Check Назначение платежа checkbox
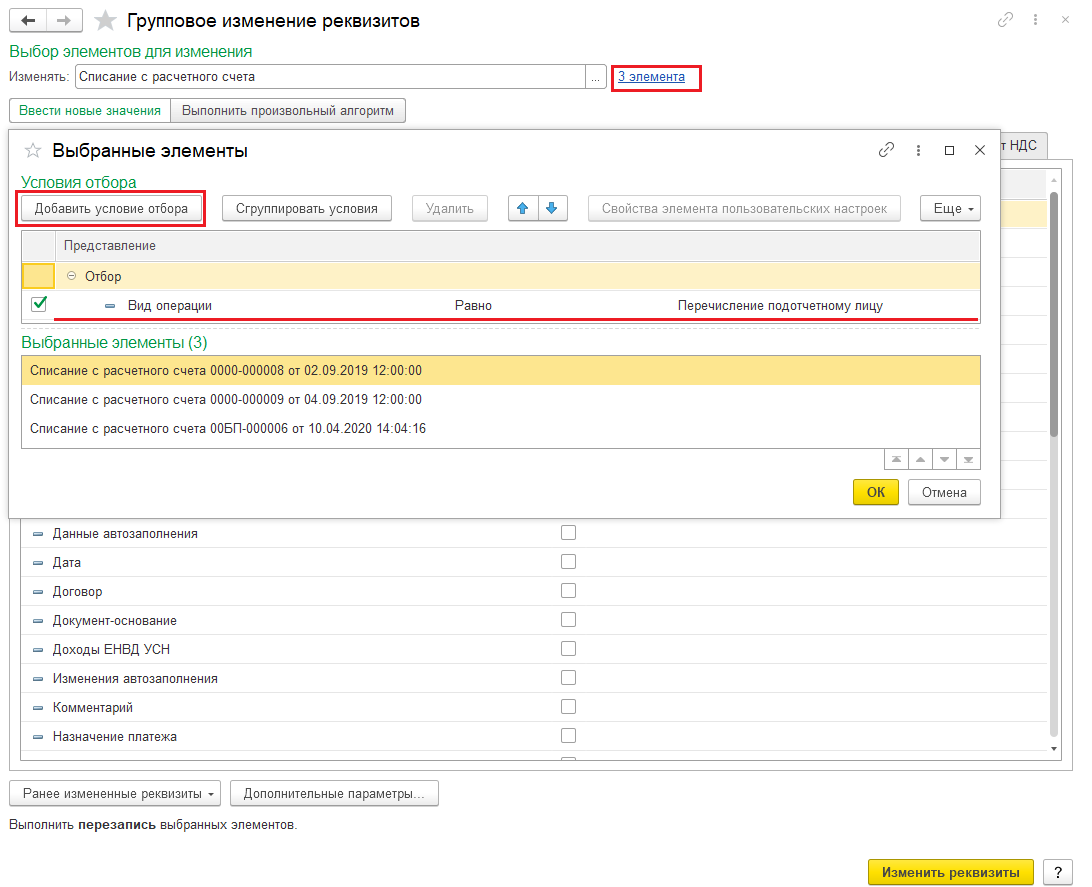The image size is (1092, 887). click(x=568, y=736)
